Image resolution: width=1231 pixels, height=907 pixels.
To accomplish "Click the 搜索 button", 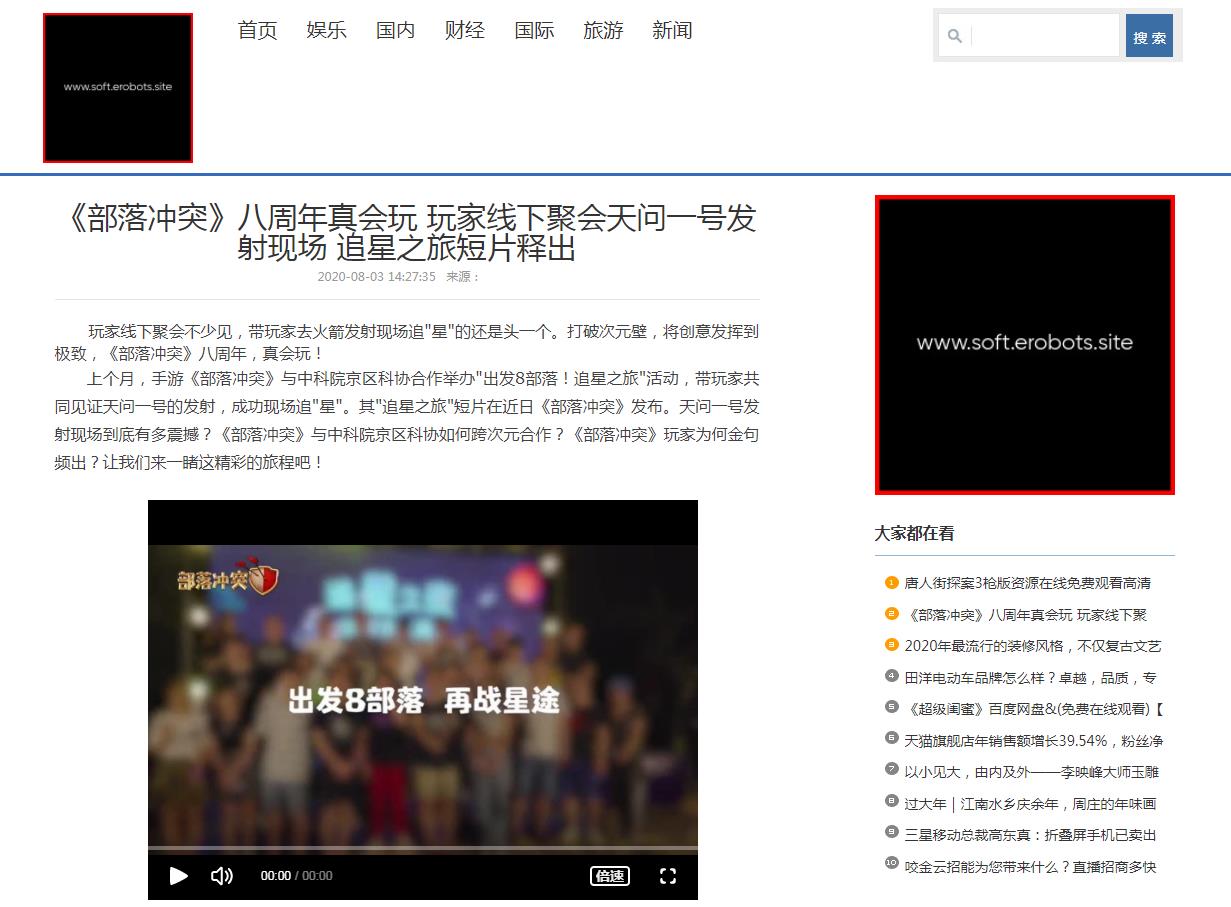I will coord(1149,36).
